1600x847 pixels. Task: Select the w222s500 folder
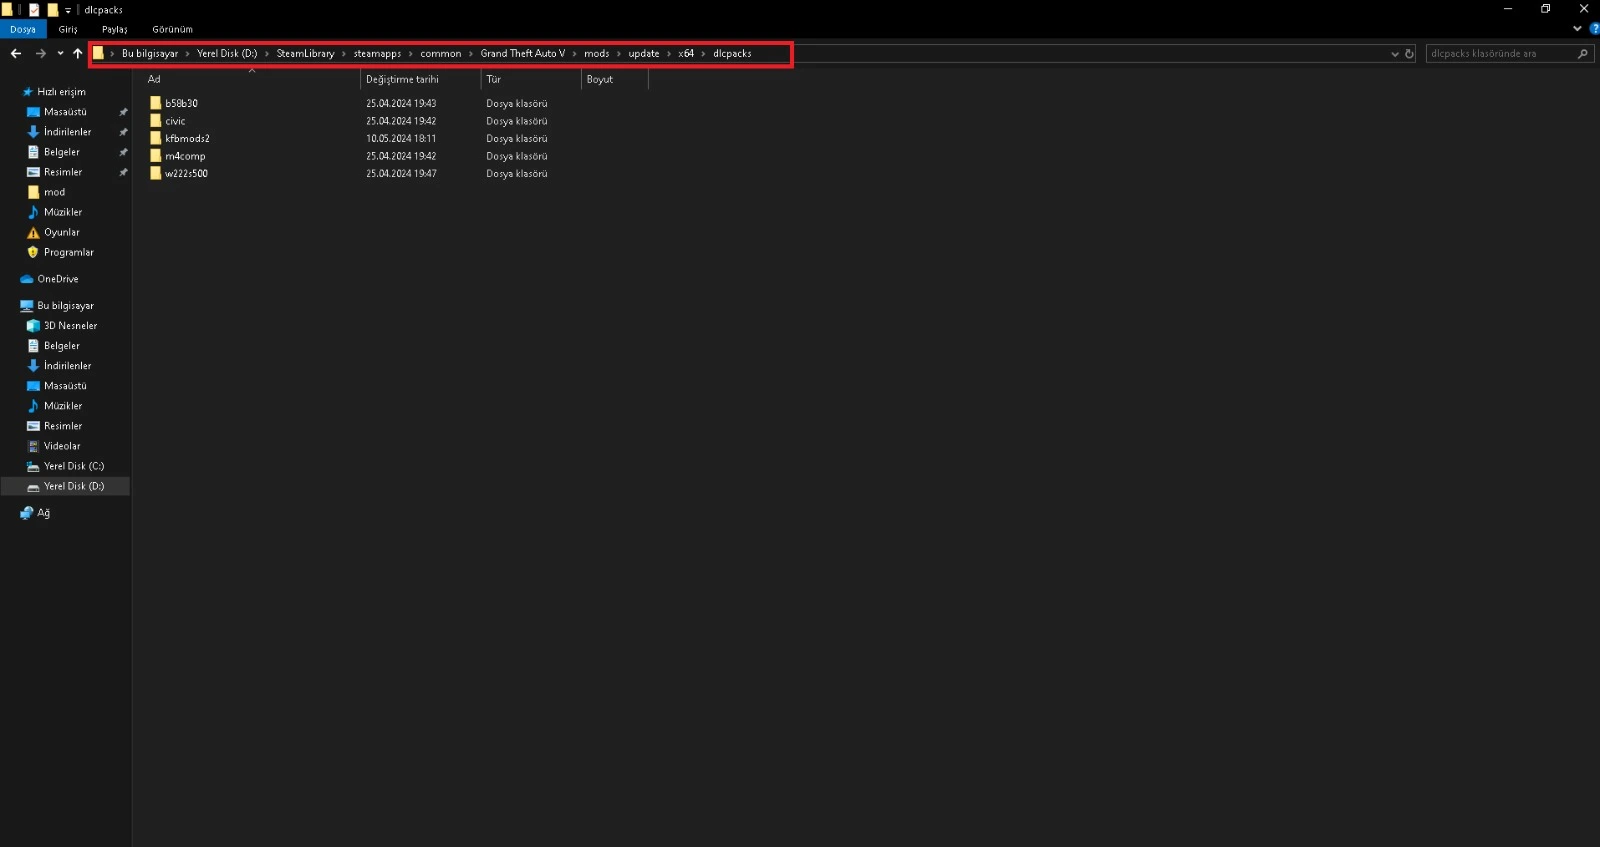point(186,174)
